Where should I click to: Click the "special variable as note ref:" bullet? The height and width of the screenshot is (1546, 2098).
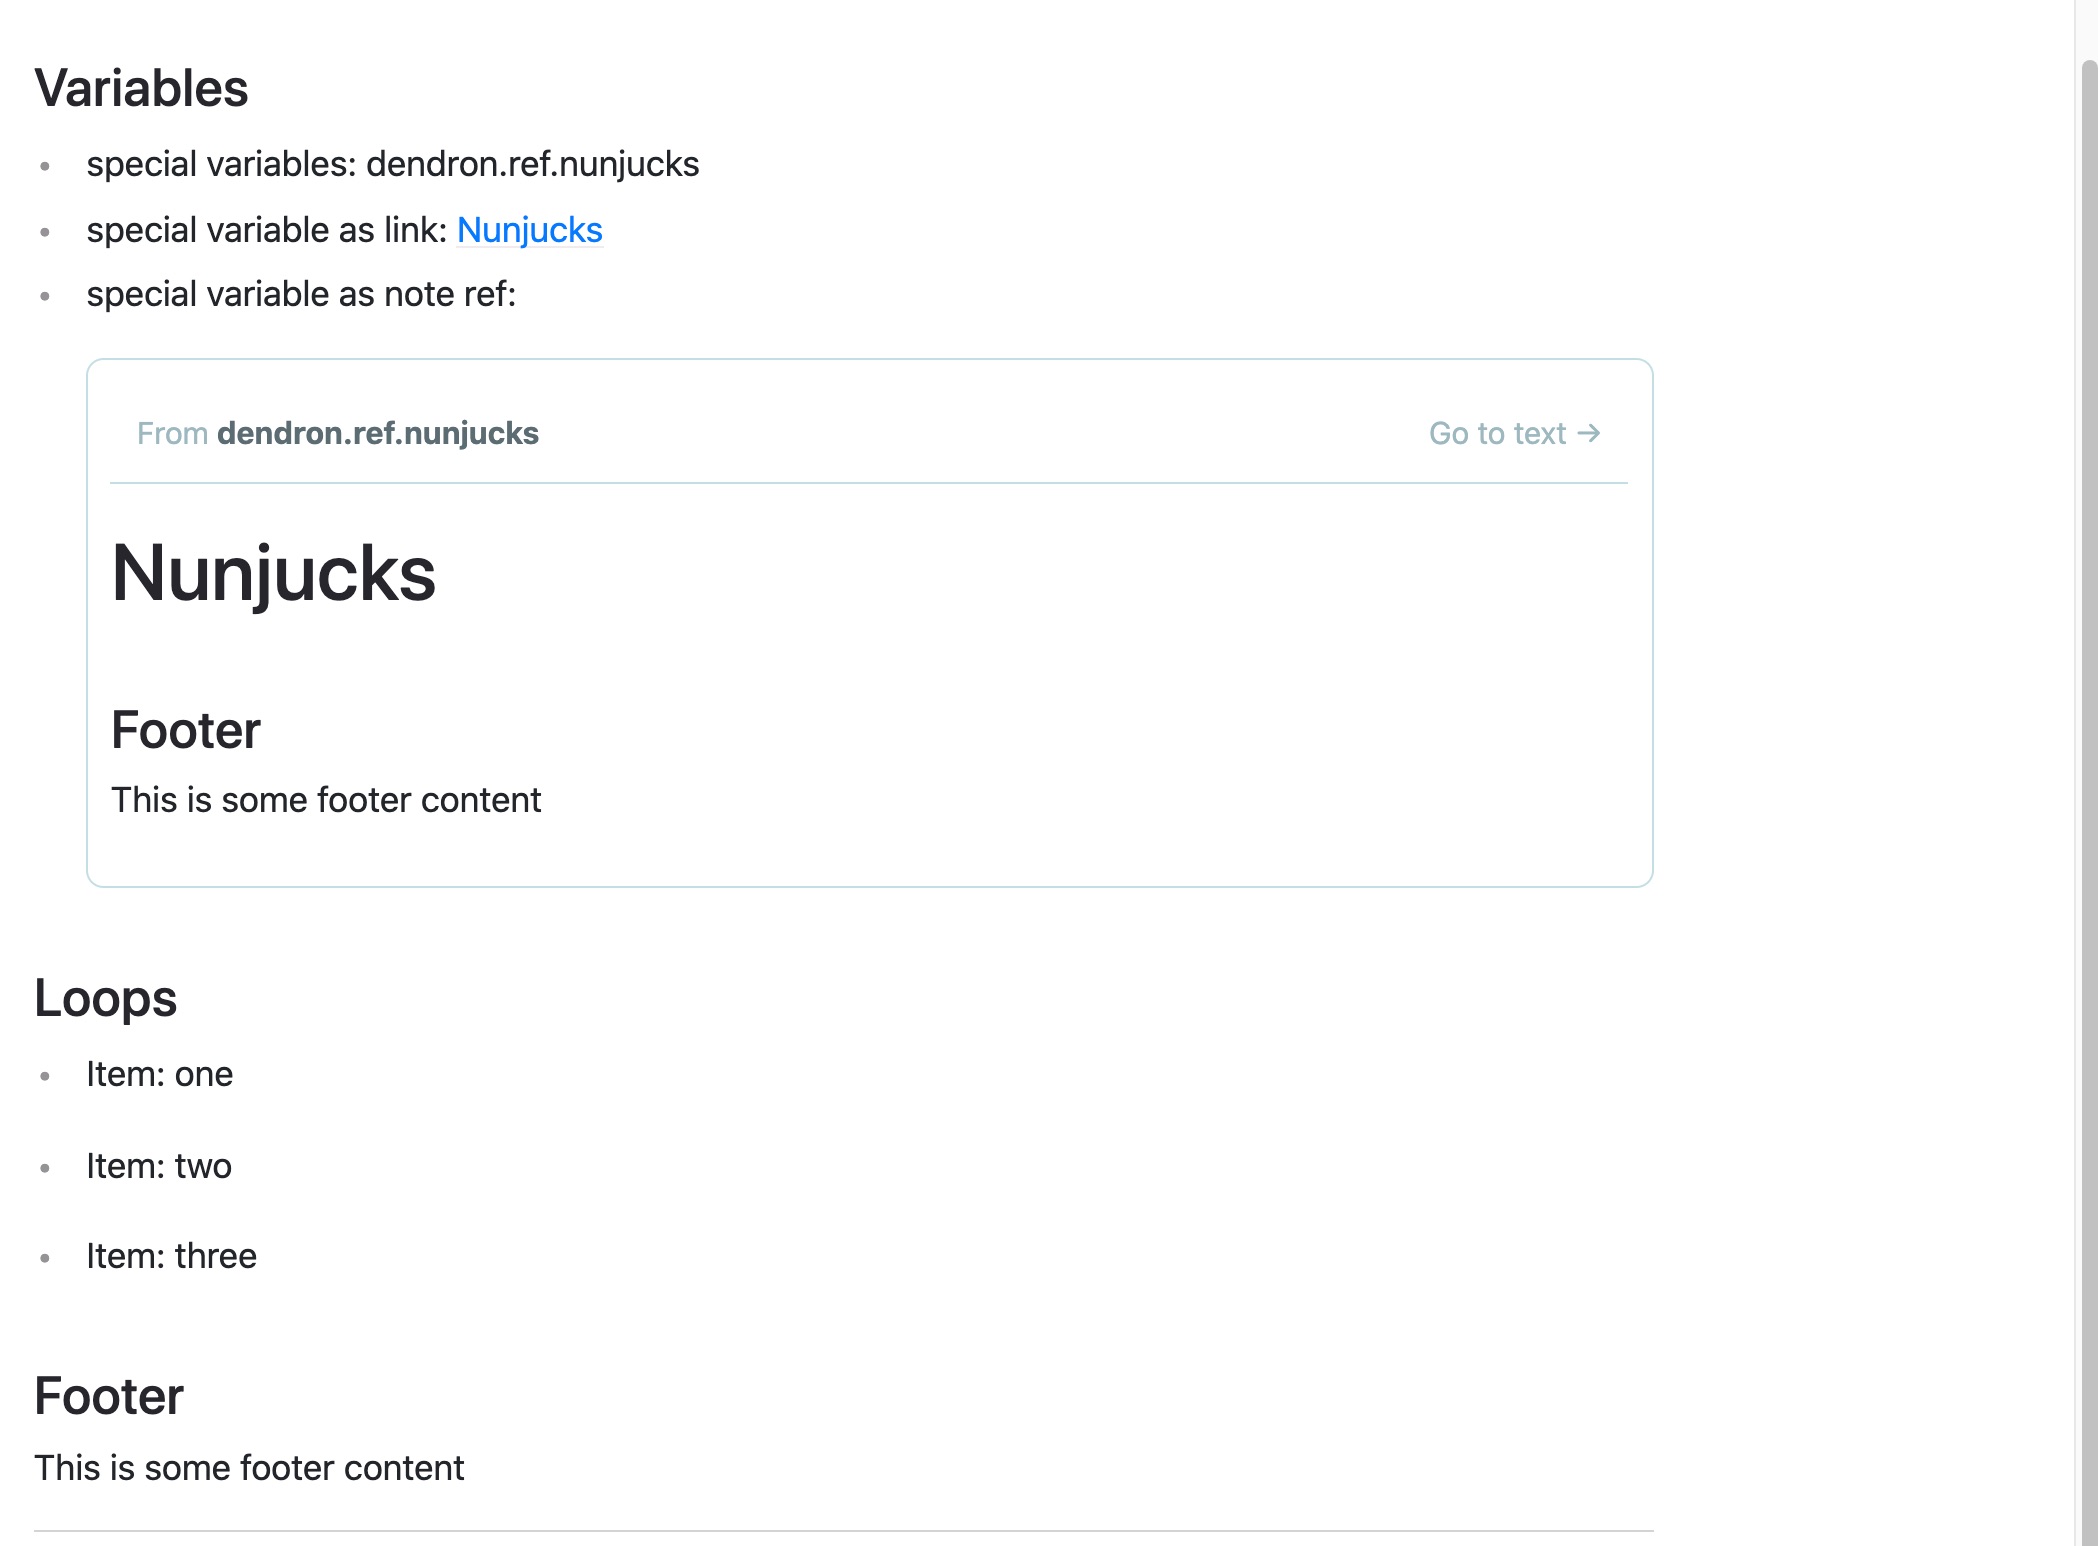pyautogui.click(x=302, y=293)
